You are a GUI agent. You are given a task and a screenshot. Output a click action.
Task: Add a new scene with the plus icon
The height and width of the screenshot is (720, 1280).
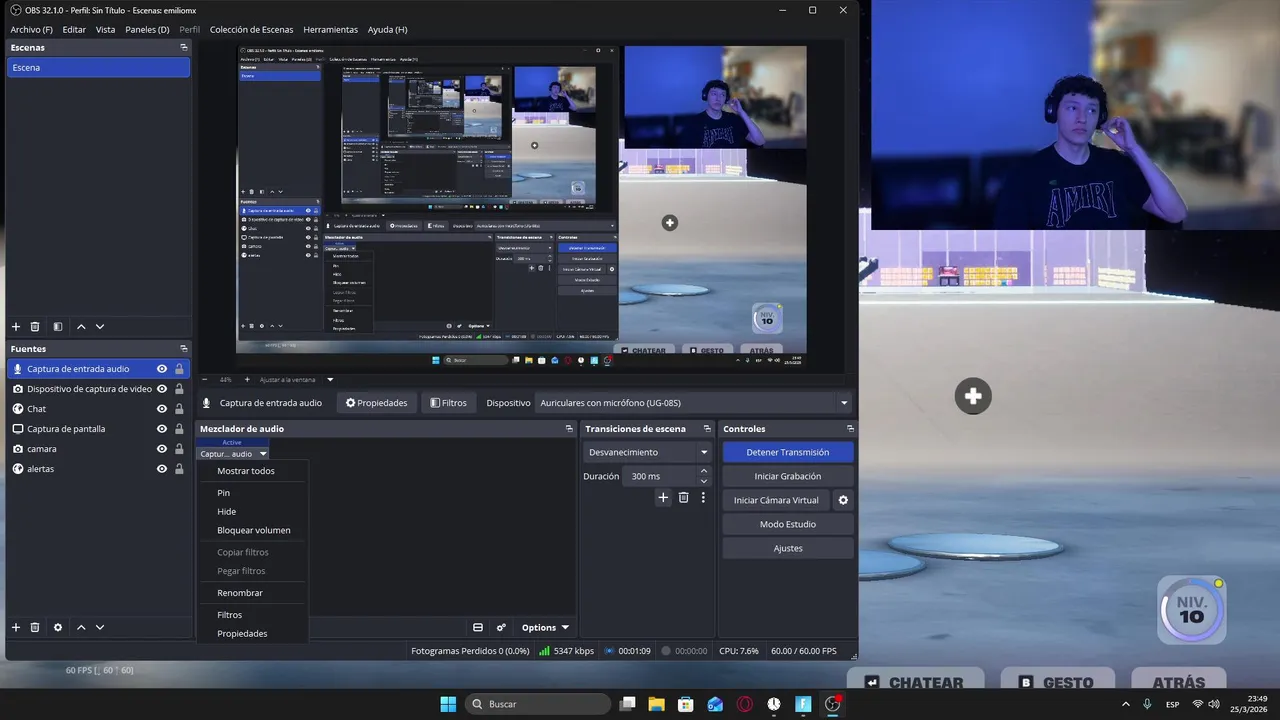16,327
